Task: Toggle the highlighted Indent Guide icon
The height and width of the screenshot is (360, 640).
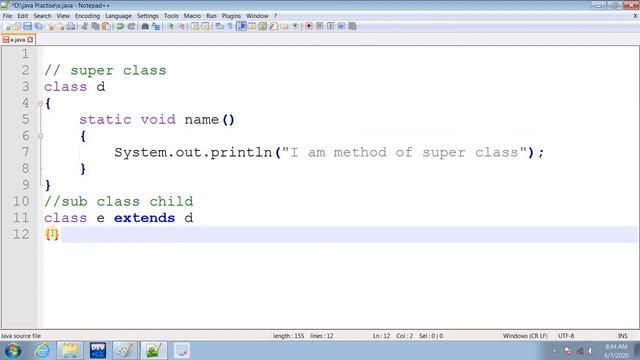Action: coord(241,27)
